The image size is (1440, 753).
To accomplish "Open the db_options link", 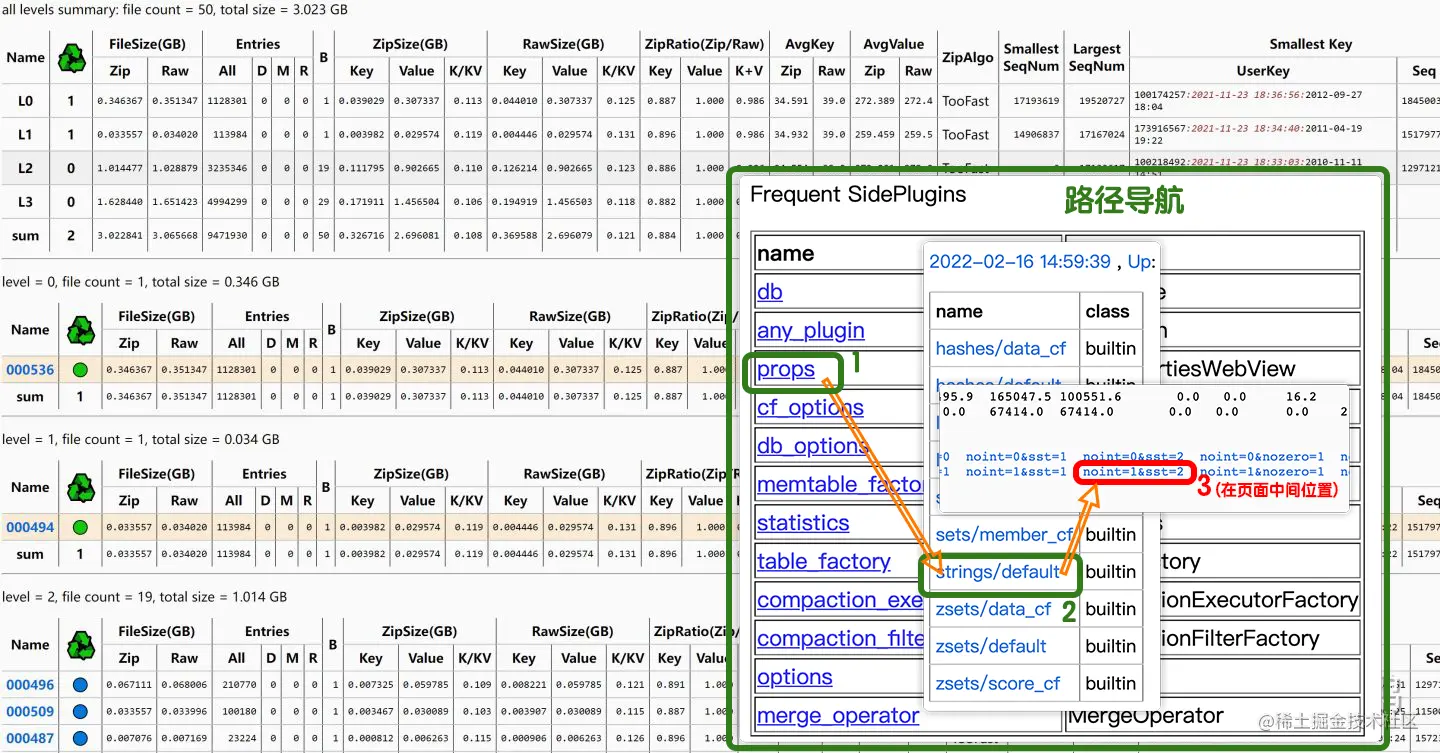I will (813, 446).
